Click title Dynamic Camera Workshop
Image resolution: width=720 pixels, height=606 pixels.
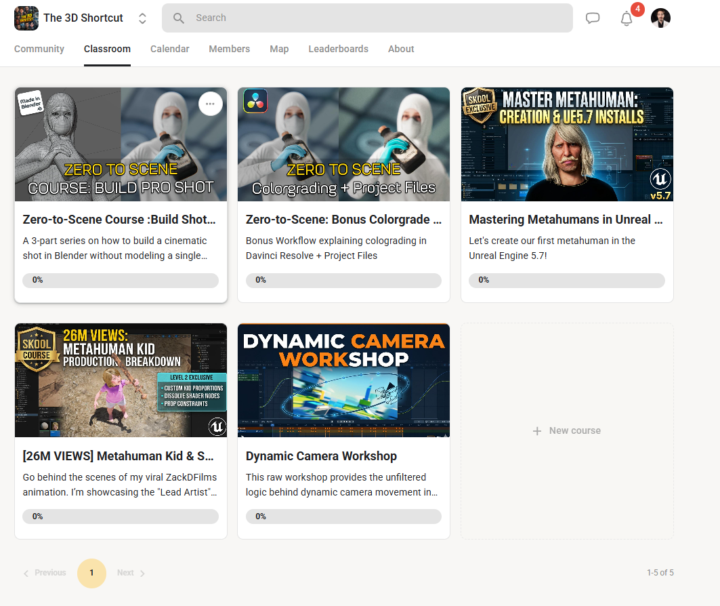click(x=321, y=456)
